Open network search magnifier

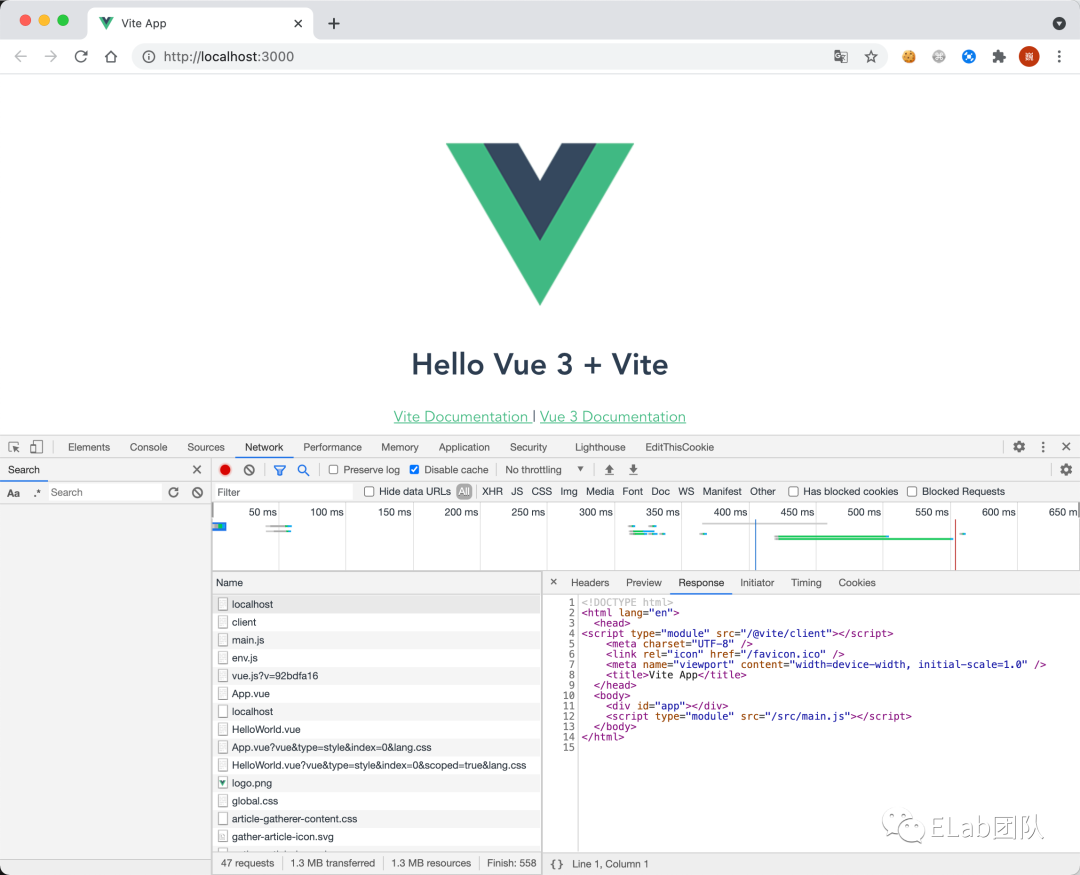(303, 470)
